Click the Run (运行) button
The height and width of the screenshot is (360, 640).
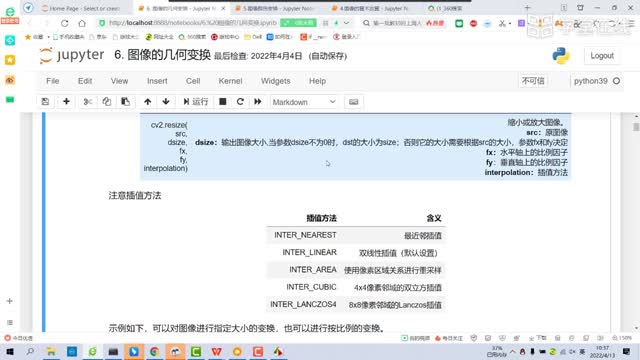(196, 102)
